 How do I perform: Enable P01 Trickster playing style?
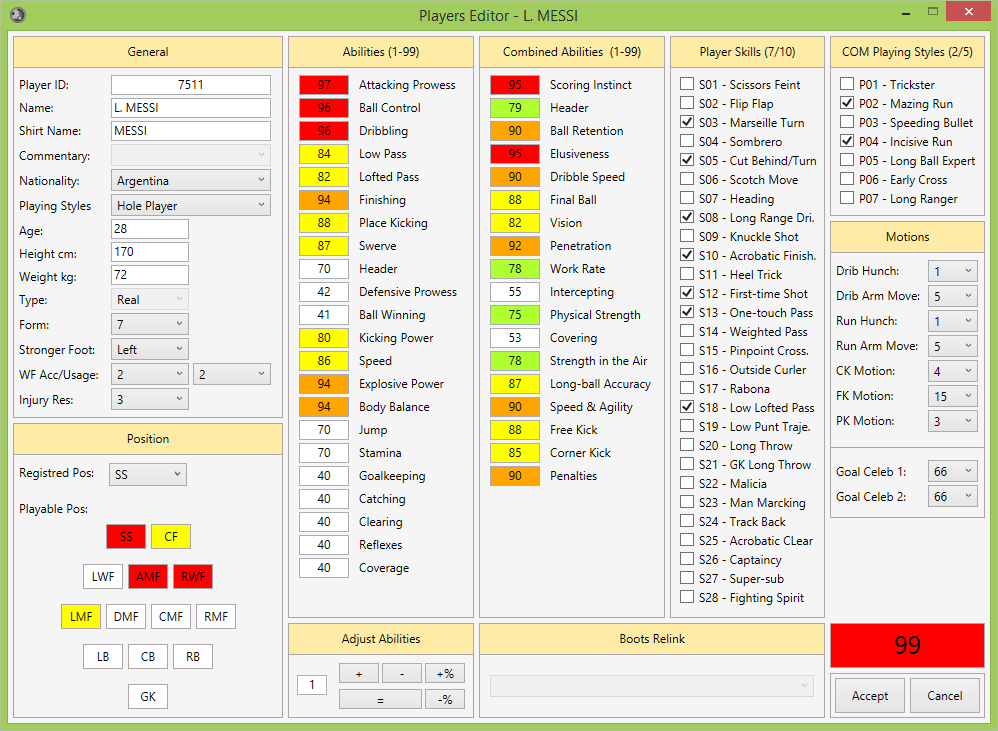[x=847, y=83]
